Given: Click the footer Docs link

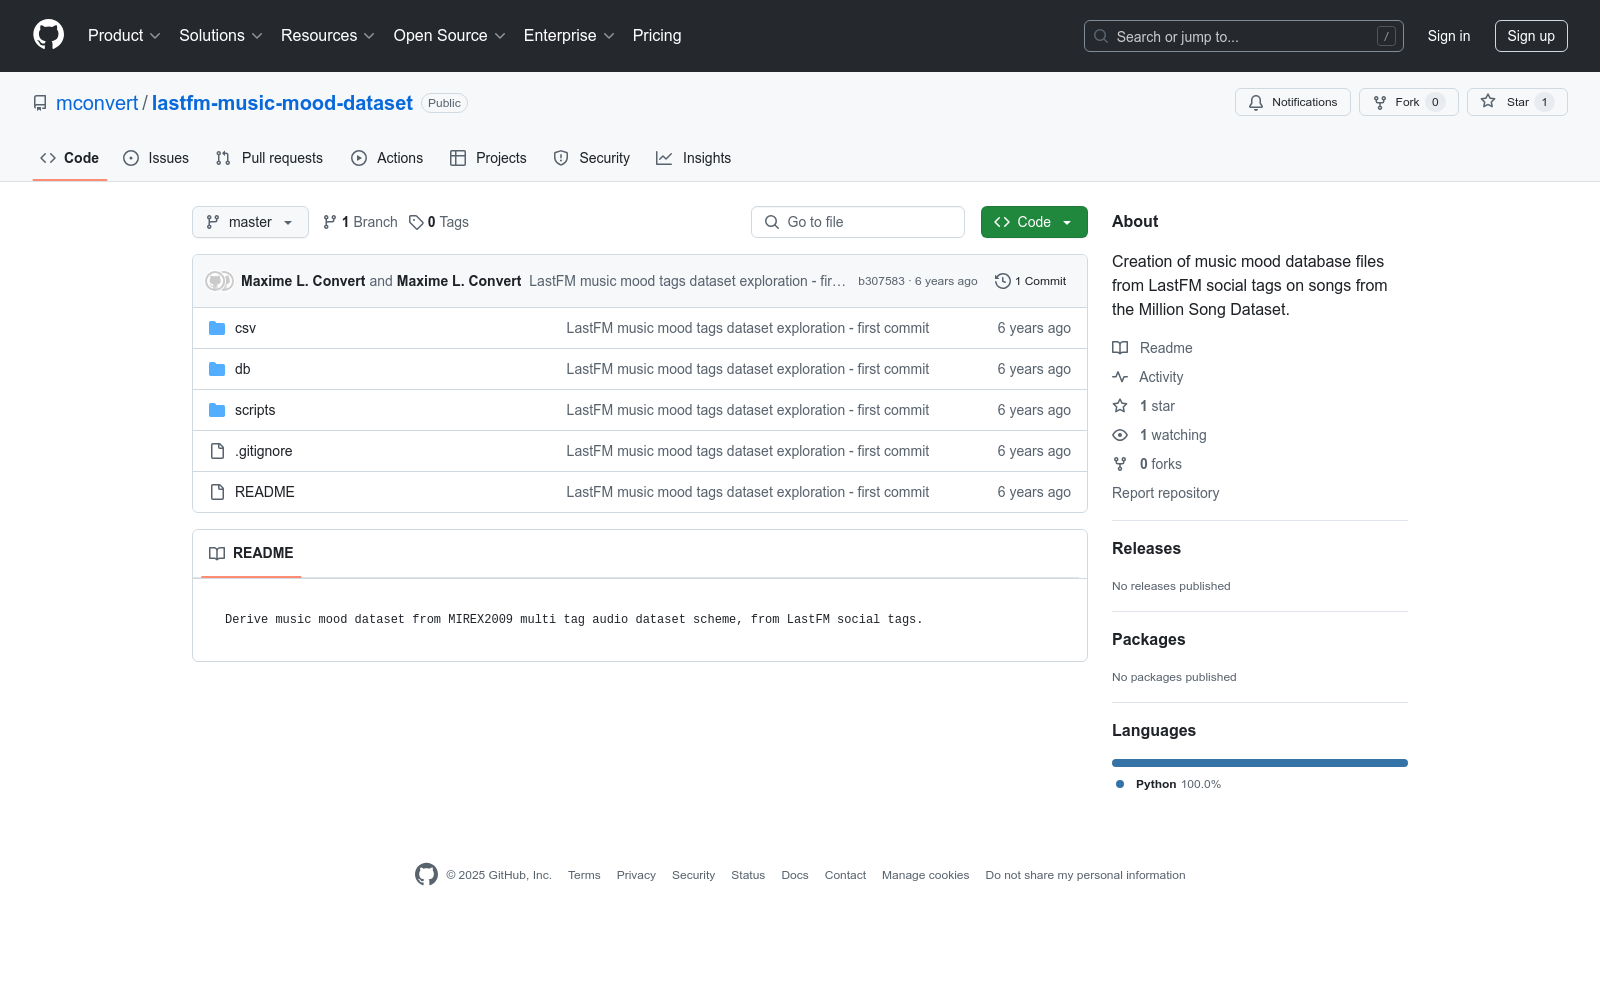Looking at the screenshot, I should (795, 875).
